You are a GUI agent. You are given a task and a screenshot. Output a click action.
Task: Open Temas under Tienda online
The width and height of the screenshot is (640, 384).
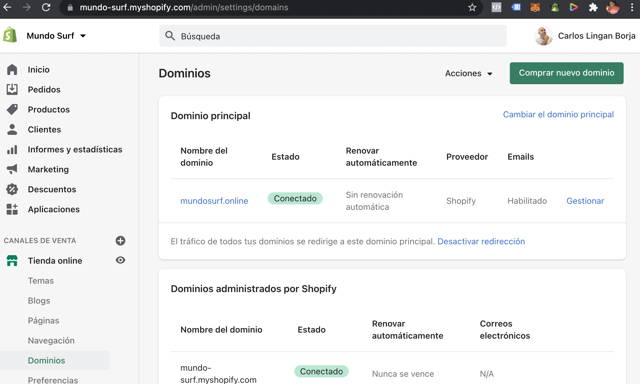tap(41, 281)
